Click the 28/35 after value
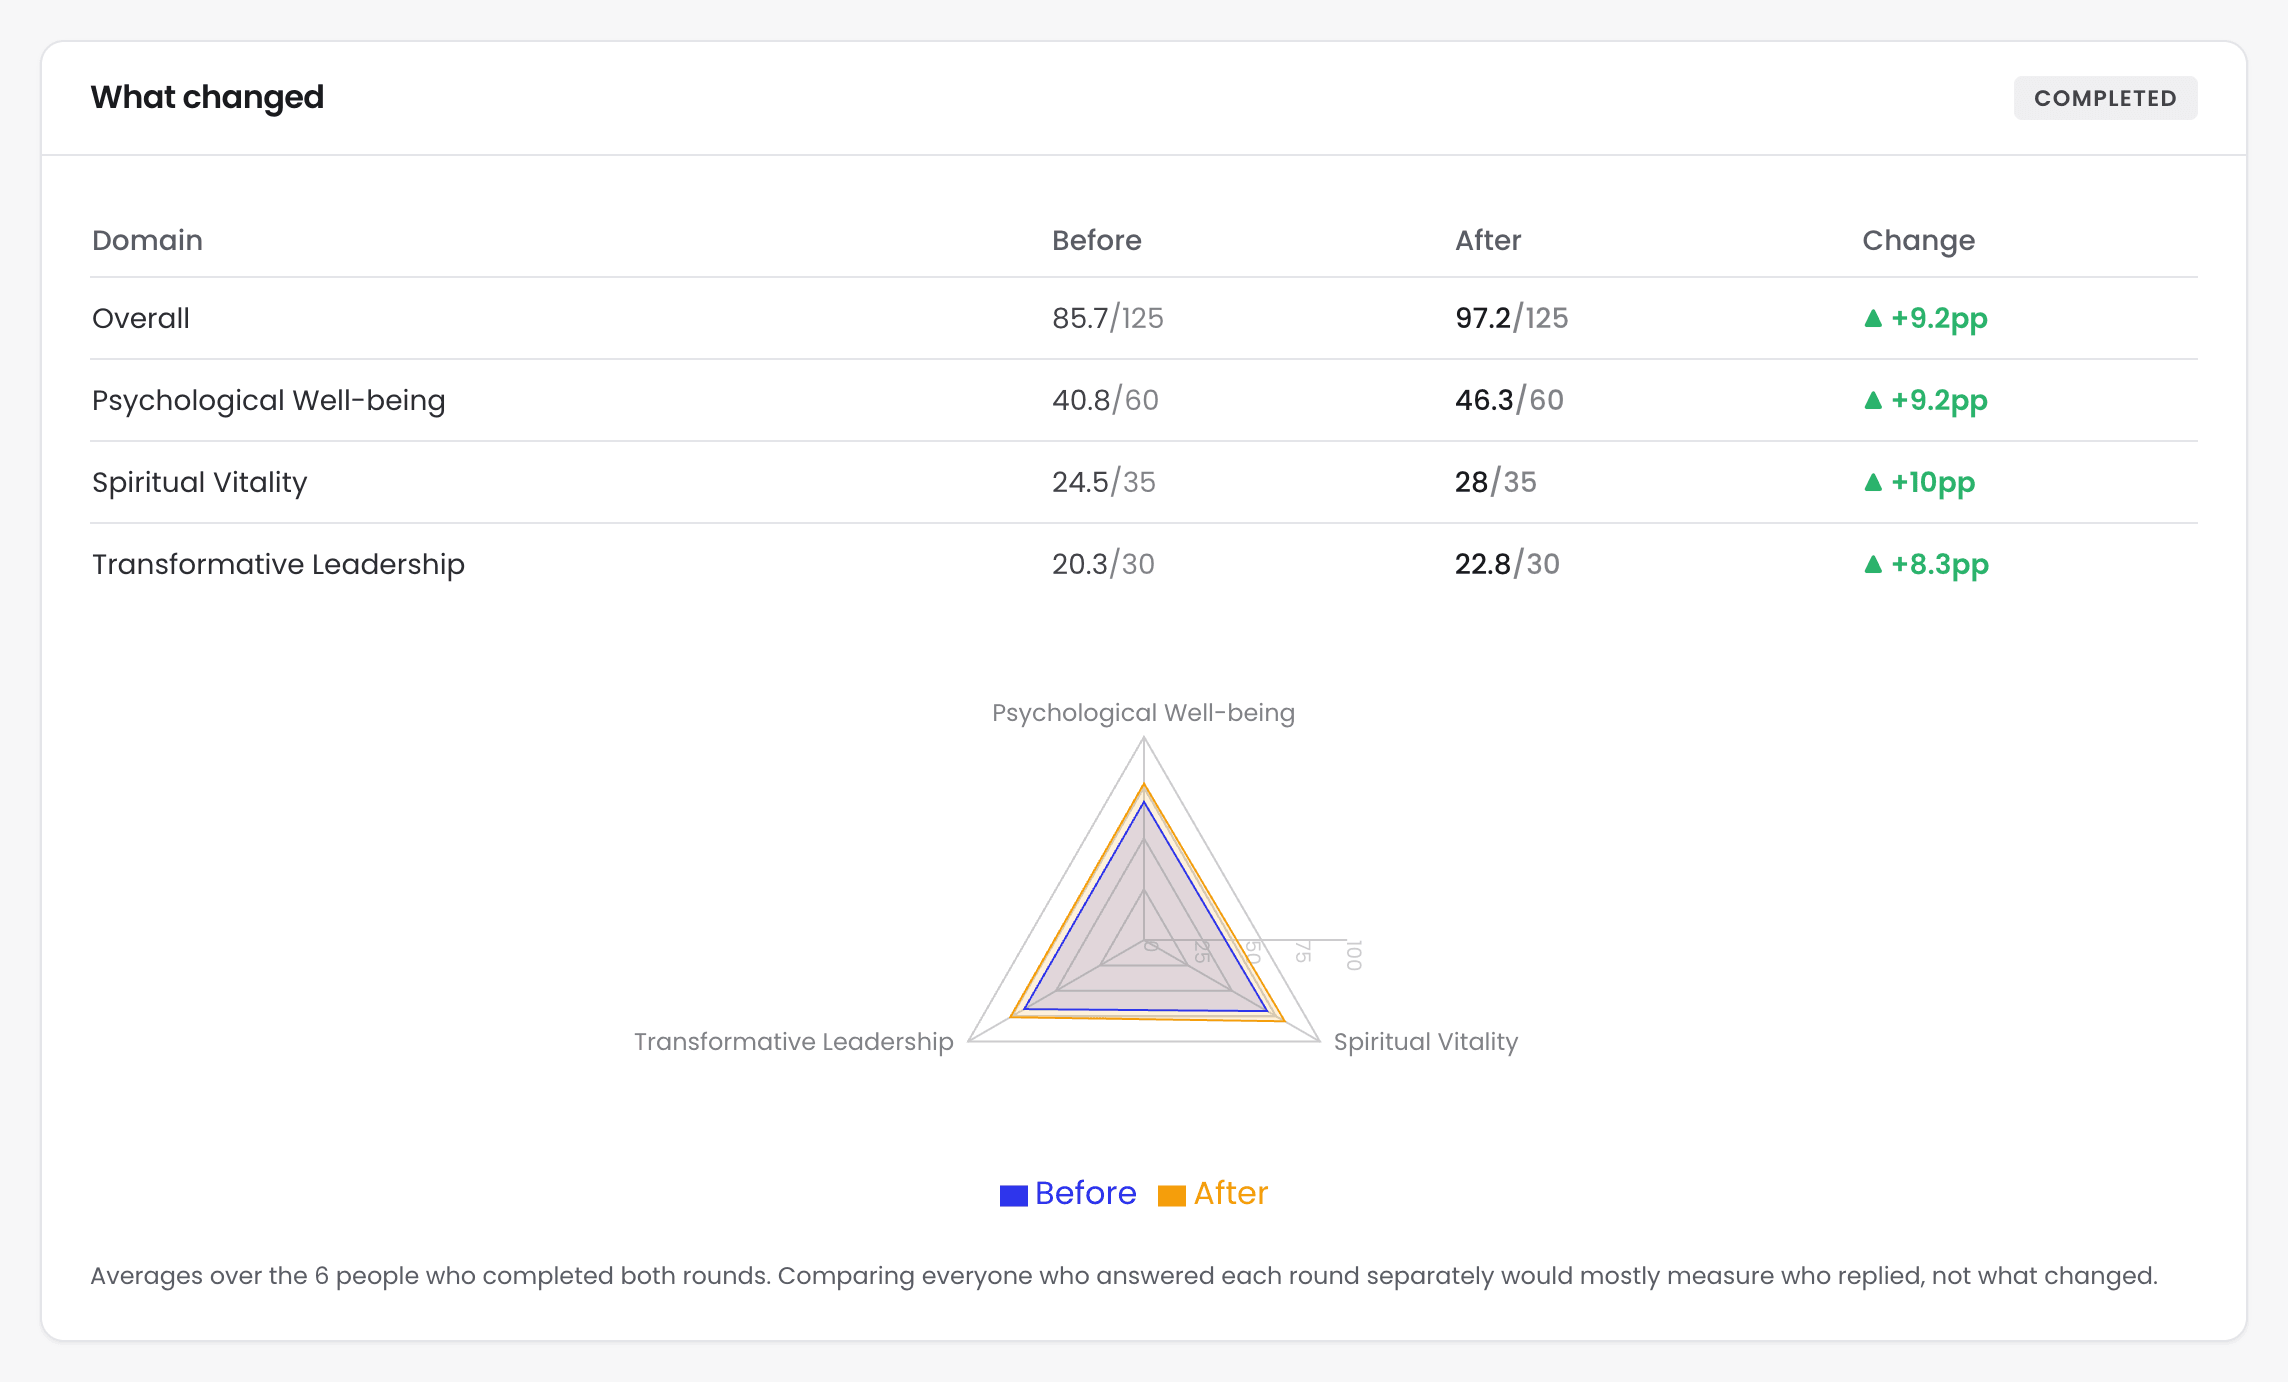Viewport: 2288px width, 1382px height. [1495, 482]
